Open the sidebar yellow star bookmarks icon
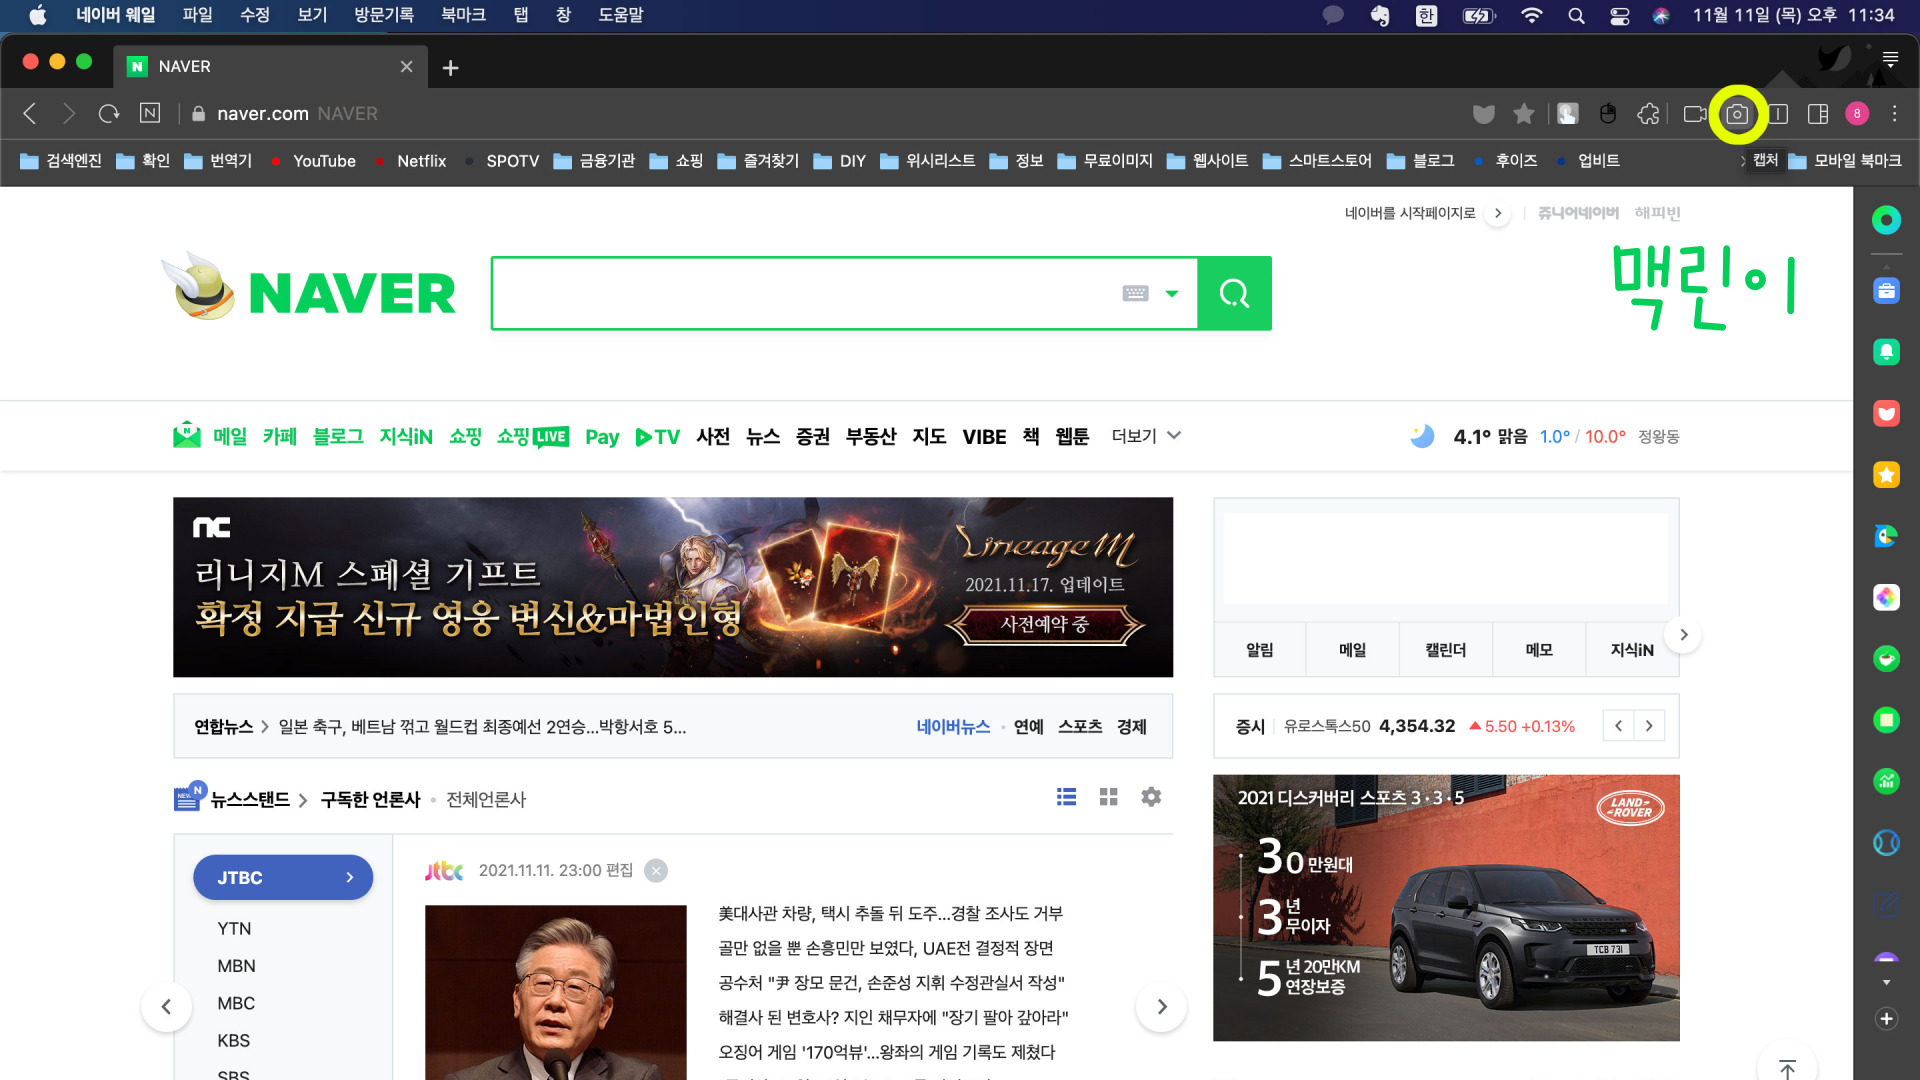 [x=1886, y=475]
